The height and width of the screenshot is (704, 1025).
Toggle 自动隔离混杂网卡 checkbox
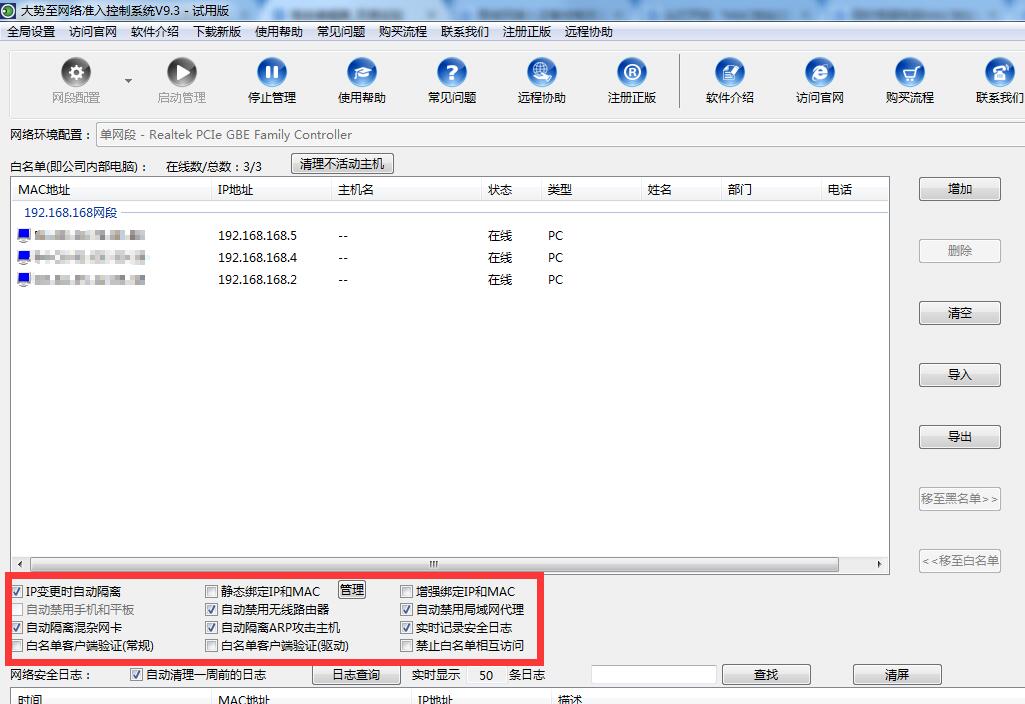18,628
